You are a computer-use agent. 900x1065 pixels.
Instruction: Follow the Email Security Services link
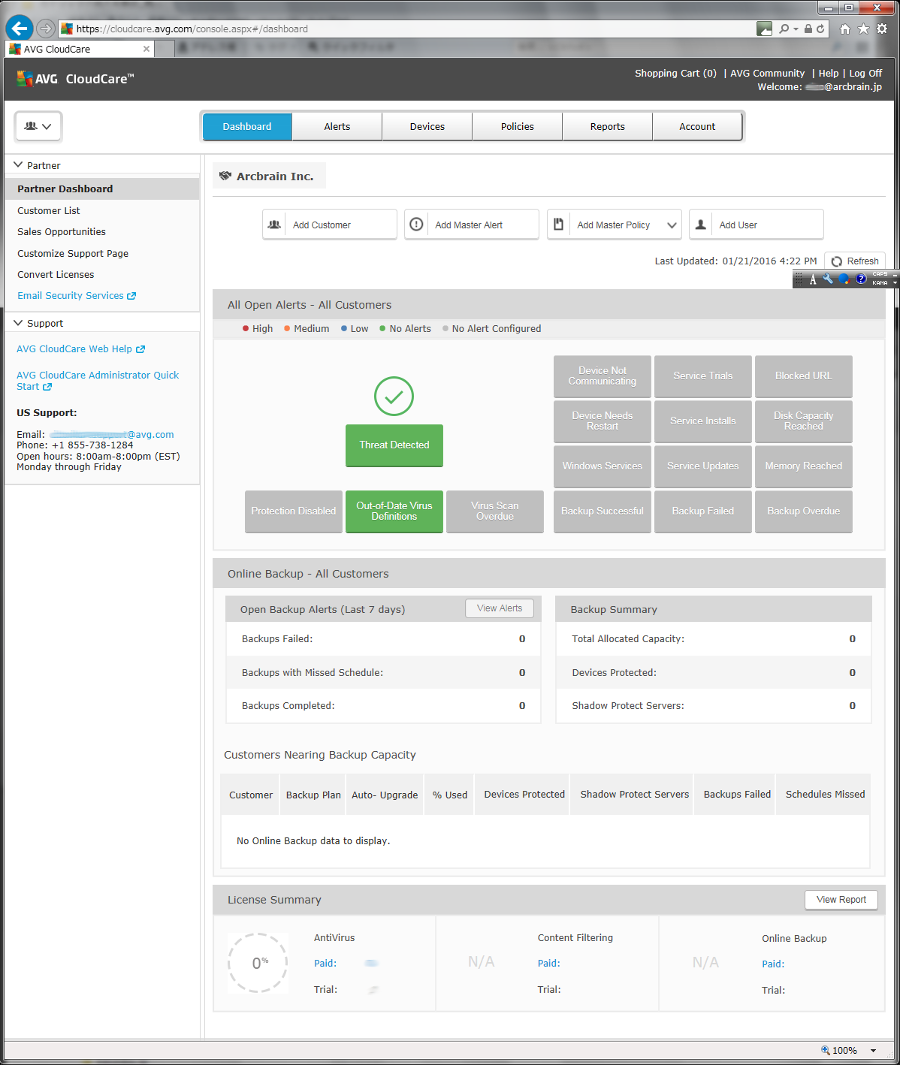pyautogui.click(x=77, y=295)
